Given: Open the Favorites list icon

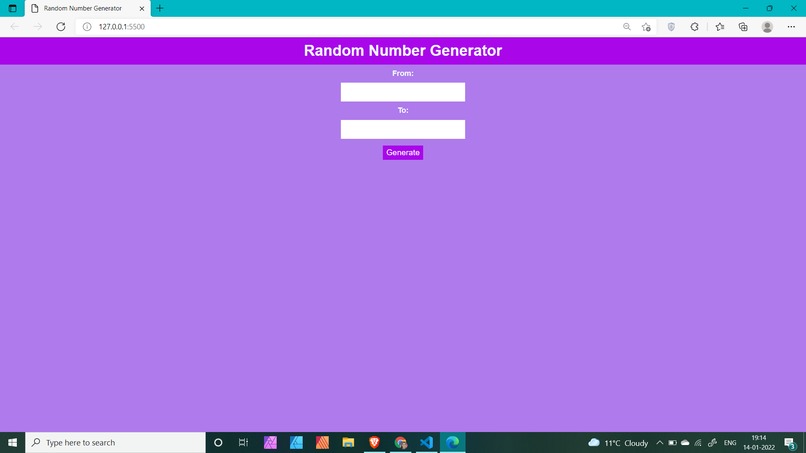Looking at the screenshot, I should [x=720, y=27].
